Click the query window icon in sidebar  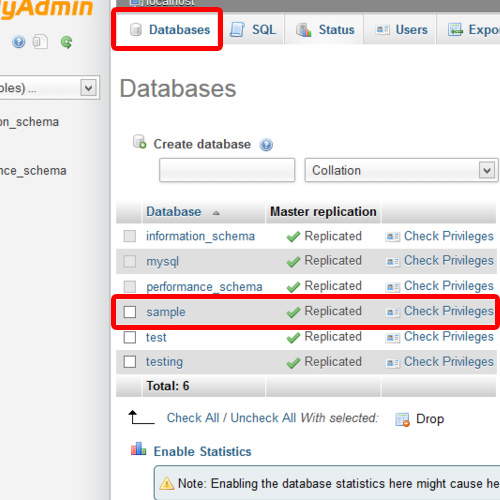(x=40, y=42)
